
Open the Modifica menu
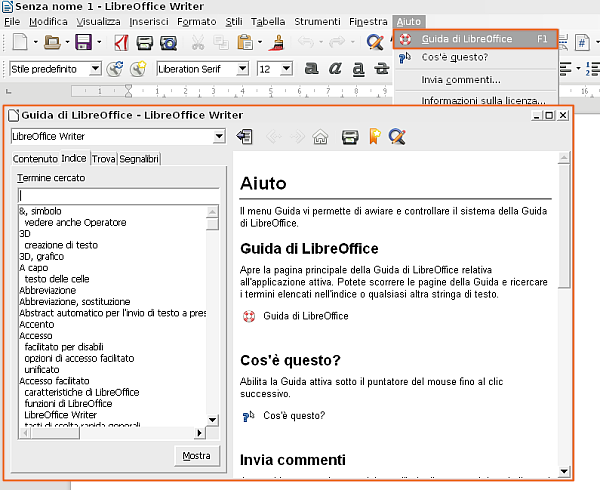tap(48, 21)
